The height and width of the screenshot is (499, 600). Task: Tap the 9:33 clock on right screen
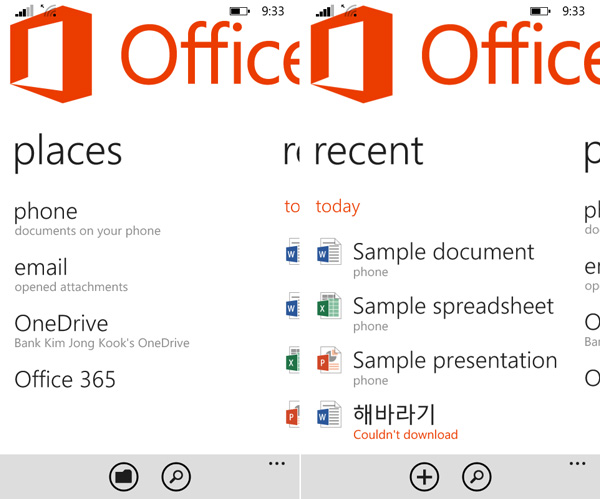tap(574, 11)
